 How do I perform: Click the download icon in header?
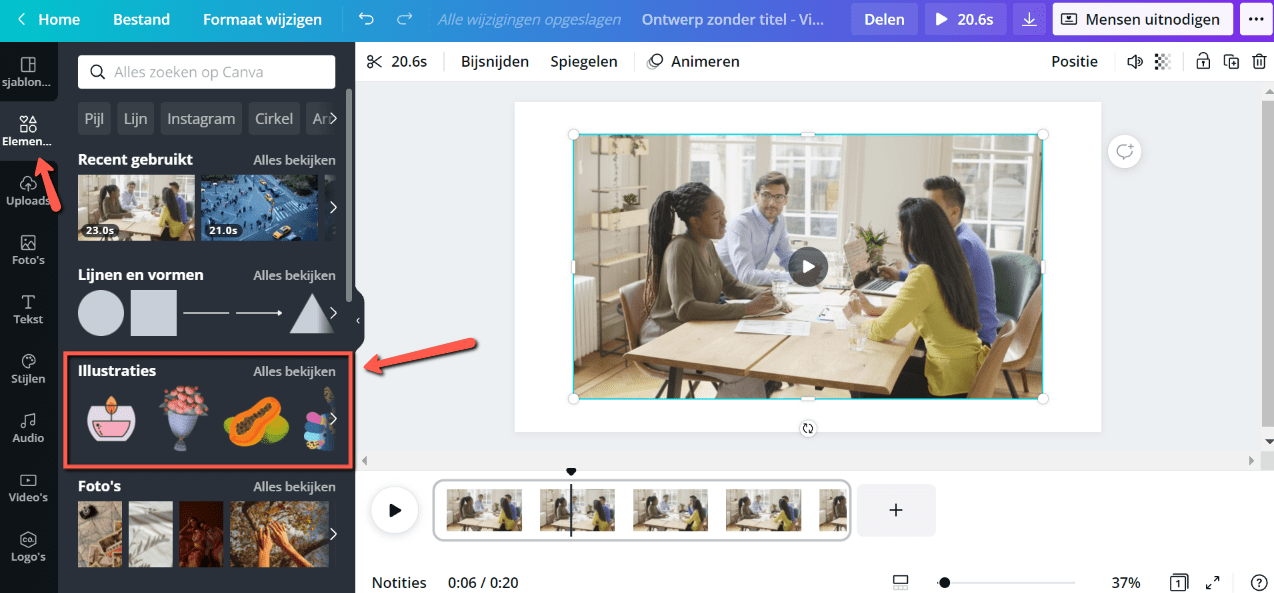(x=1028, y=20)
